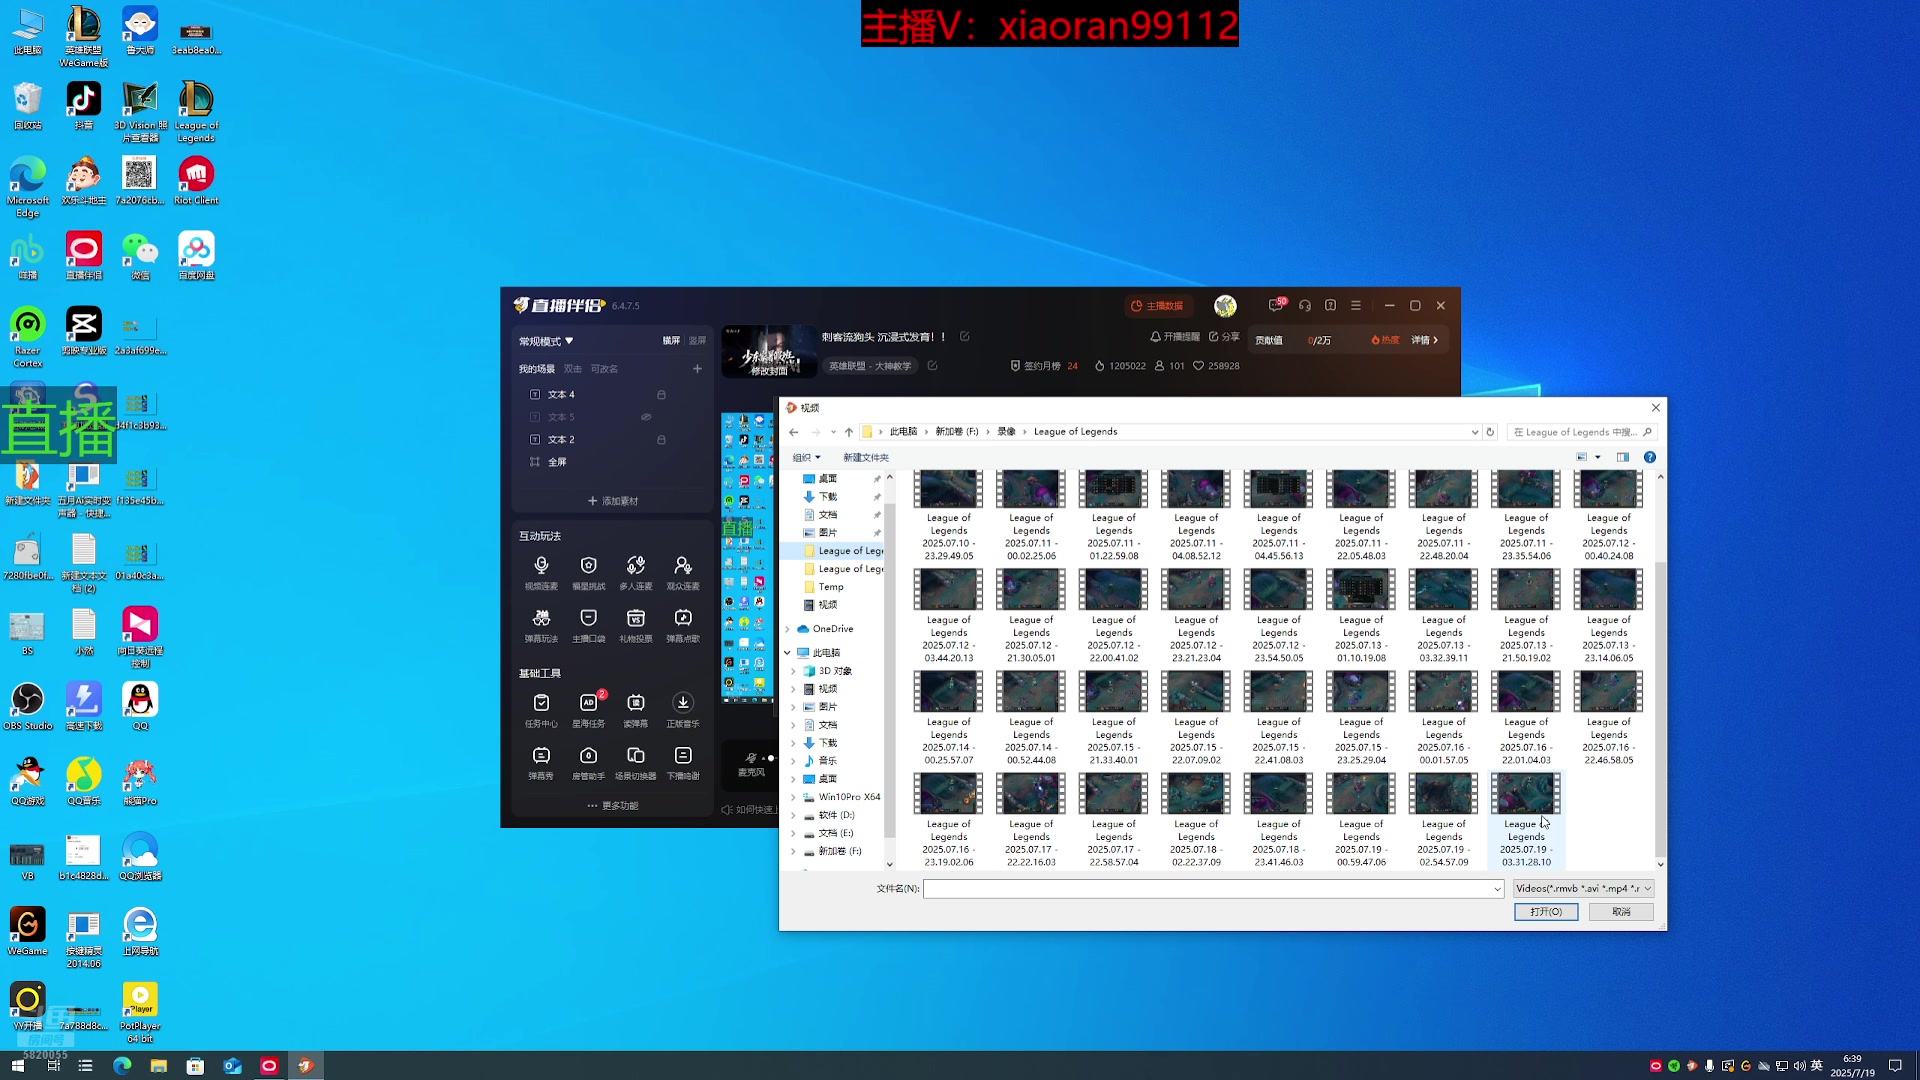
Task: Edit the stream title pencil icon
Action: point(964,337)
